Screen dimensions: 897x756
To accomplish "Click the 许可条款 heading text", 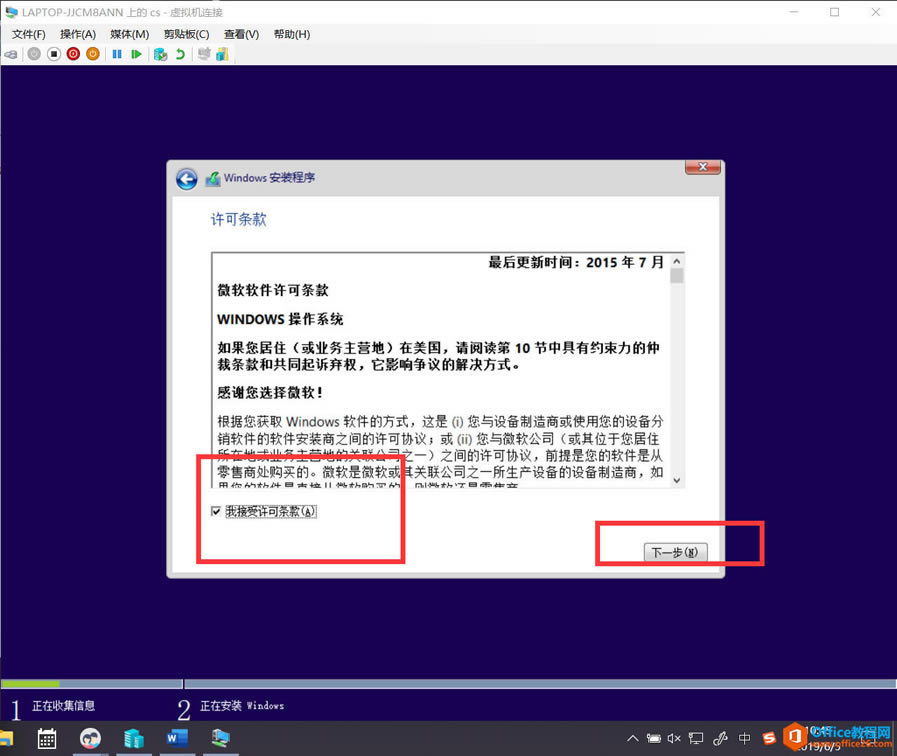I will tap(239, 220).
